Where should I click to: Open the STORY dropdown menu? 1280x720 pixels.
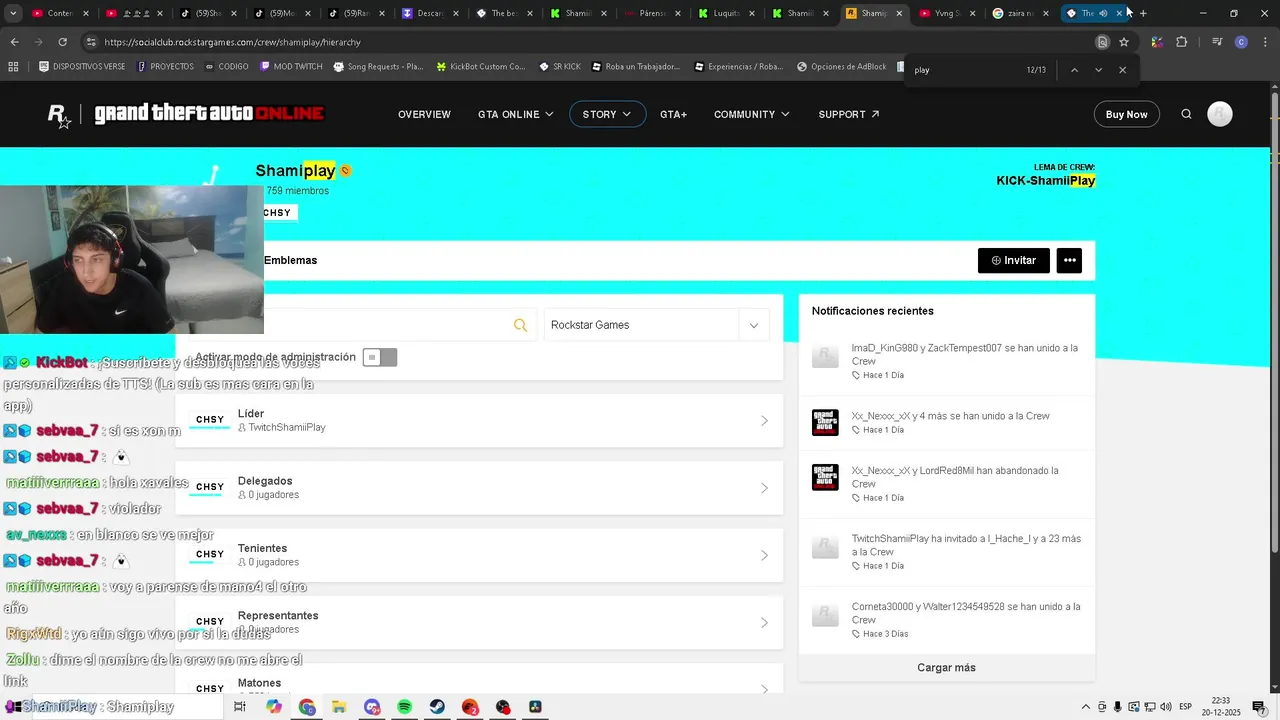[x=607, y=114]
